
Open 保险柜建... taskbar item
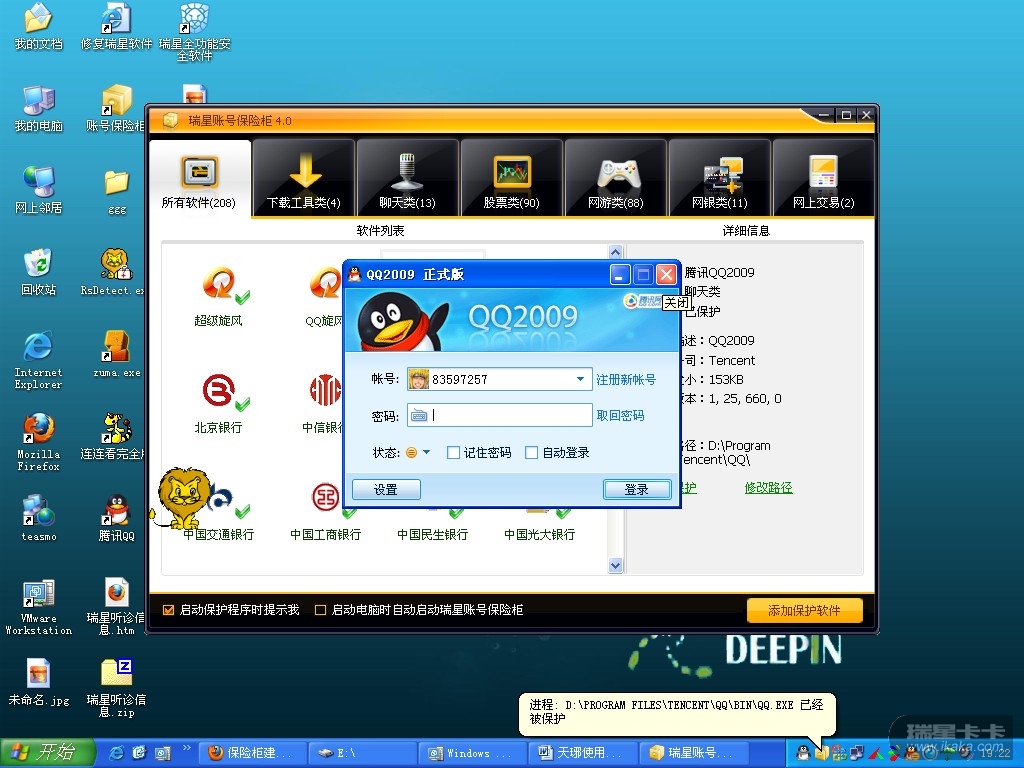252,753
